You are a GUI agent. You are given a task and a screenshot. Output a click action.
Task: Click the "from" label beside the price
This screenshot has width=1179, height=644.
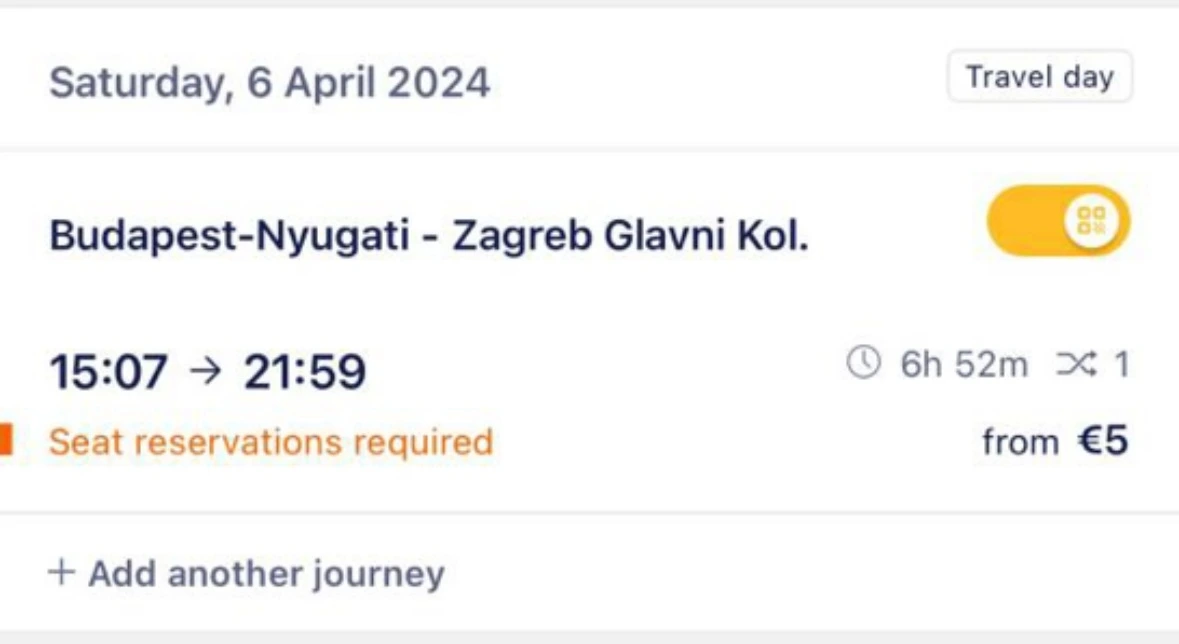(1020, 442)
